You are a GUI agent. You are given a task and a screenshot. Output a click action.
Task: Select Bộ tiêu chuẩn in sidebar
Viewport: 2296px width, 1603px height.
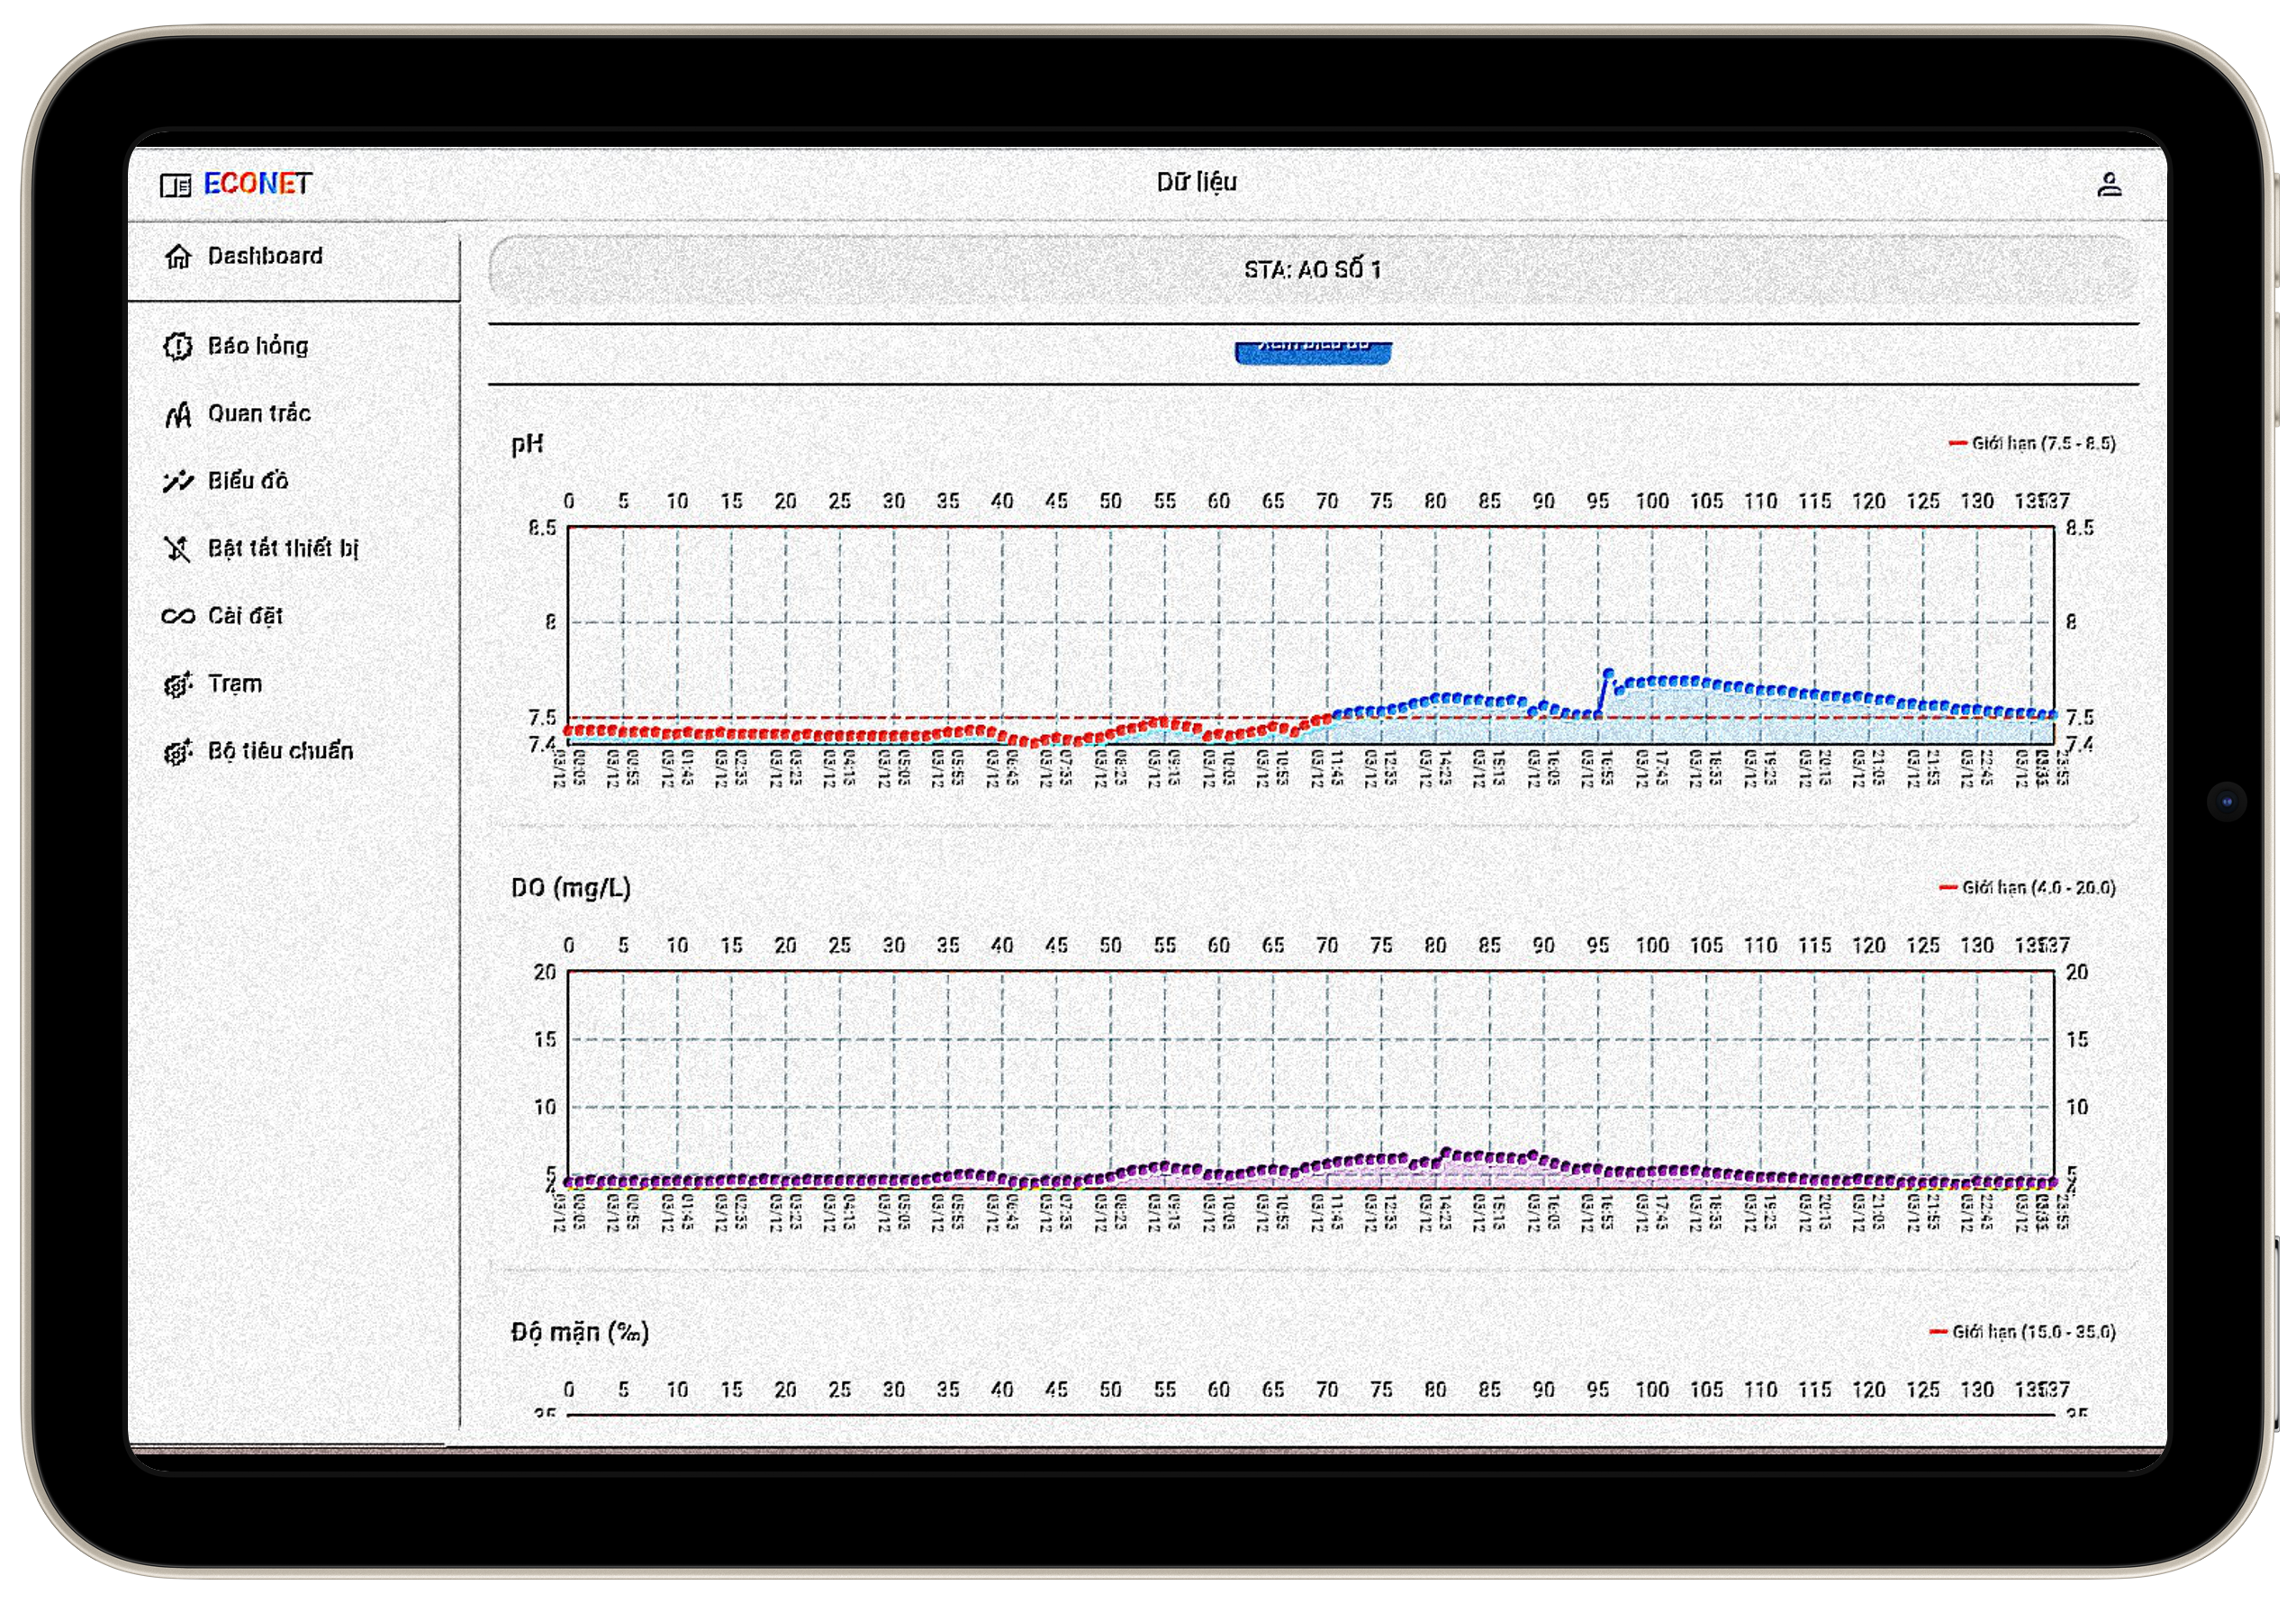[x=280, y=751]
